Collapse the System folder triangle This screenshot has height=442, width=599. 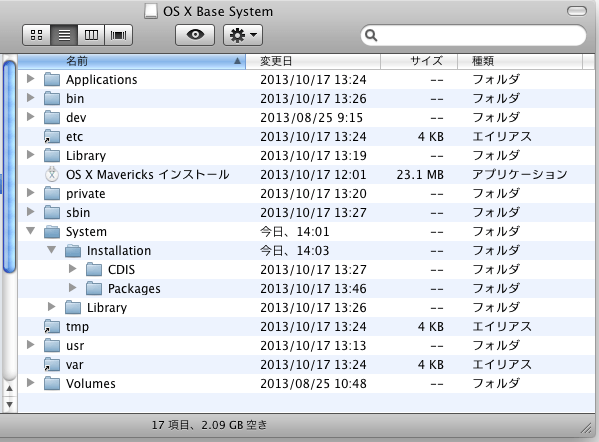coord(31,231)
